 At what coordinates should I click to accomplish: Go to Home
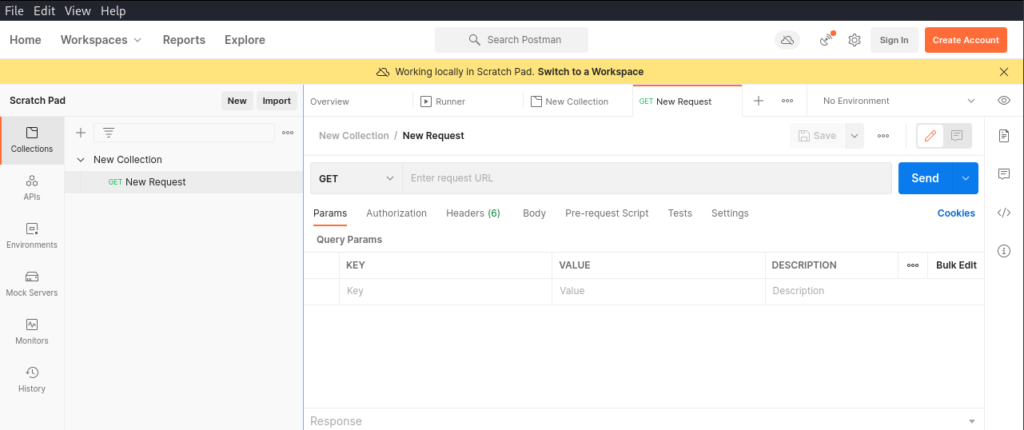tap(25, 40)
